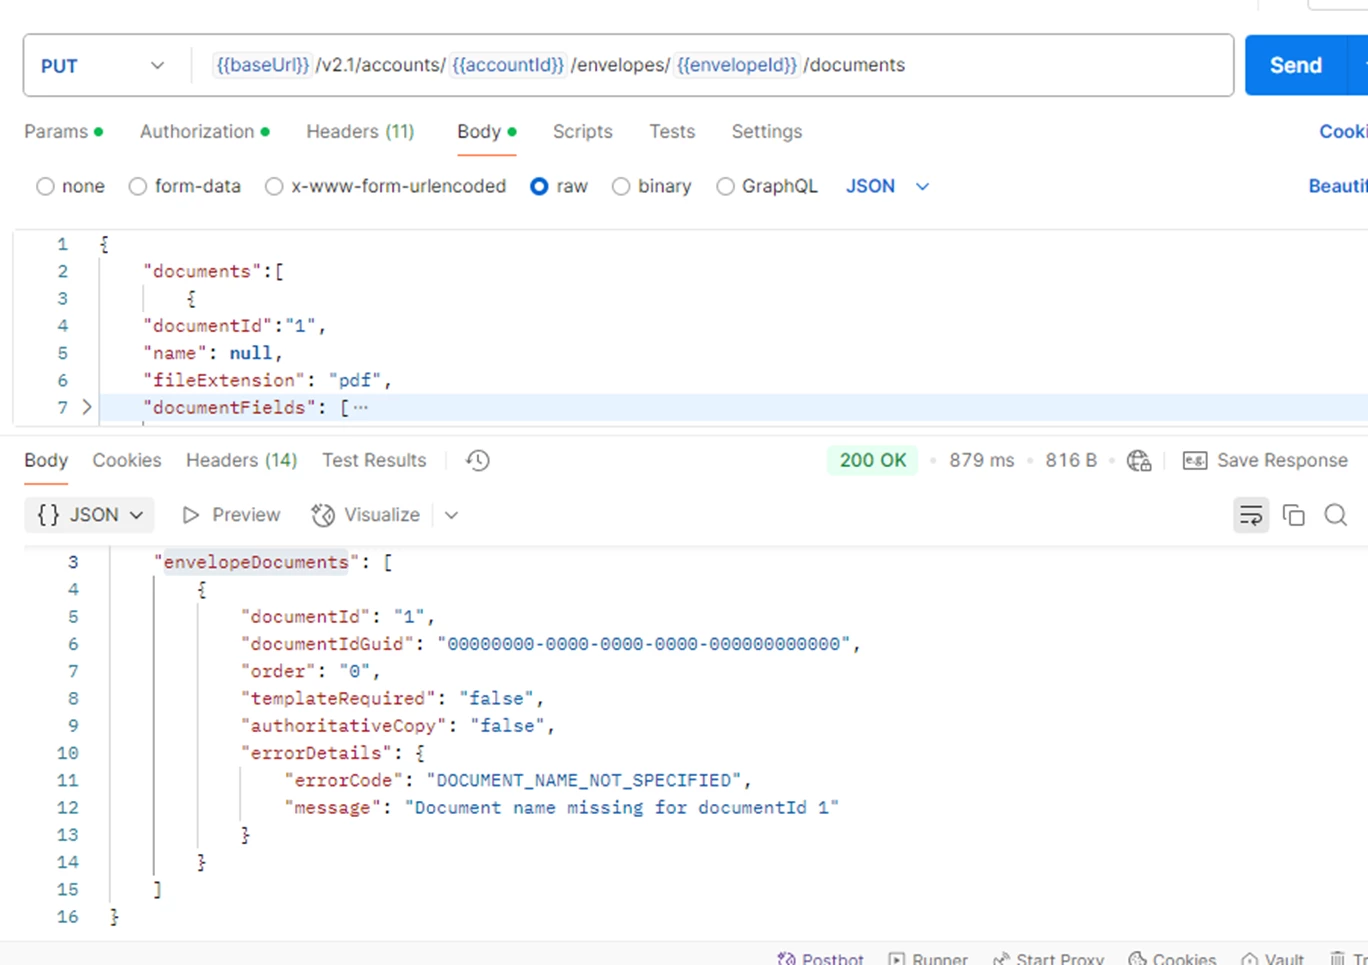Open the Test Results tab
Screen dimensions: 1368x965
coord(374,460)
